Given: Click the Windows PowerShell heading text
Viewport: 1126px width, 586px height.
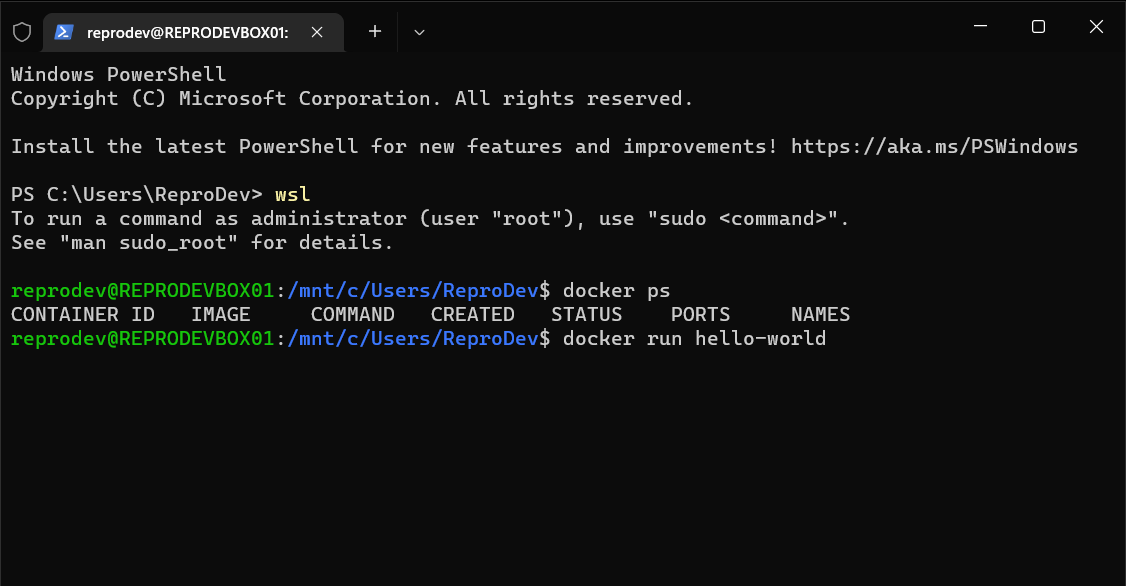Looking at the screenshot, I should coord(118,74).
